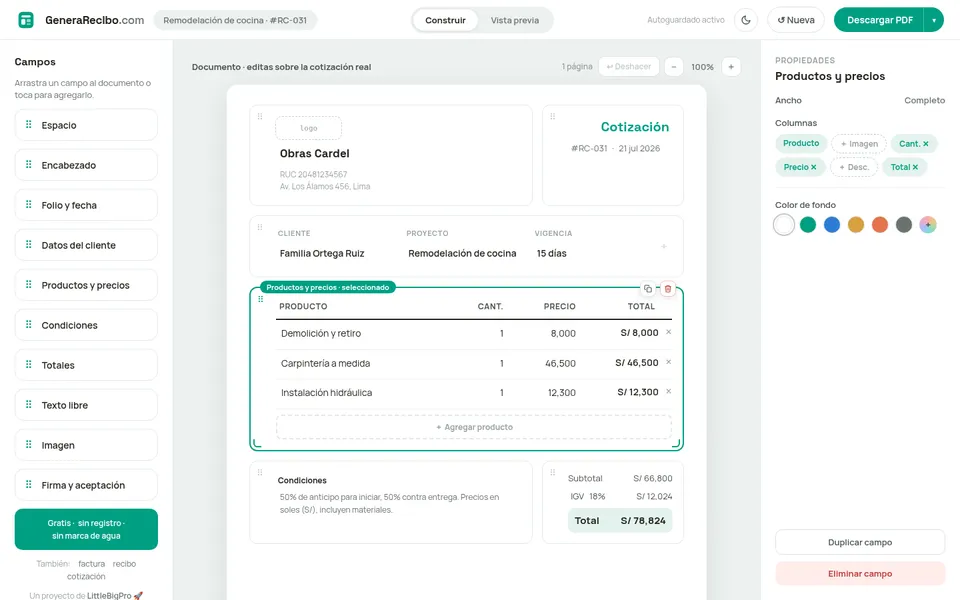Add the Folio y fecha field
960x600 pixels.
point(86,205)
